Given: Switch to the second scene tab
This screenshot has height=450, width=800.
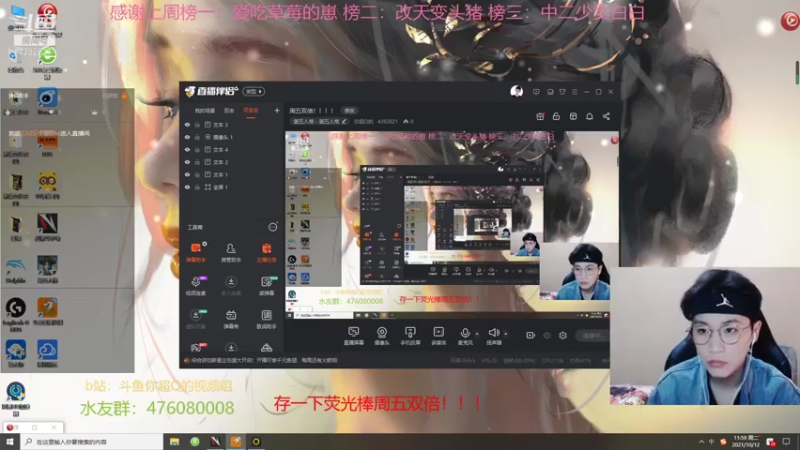Looking at the screenshot, I should point(229,111).
